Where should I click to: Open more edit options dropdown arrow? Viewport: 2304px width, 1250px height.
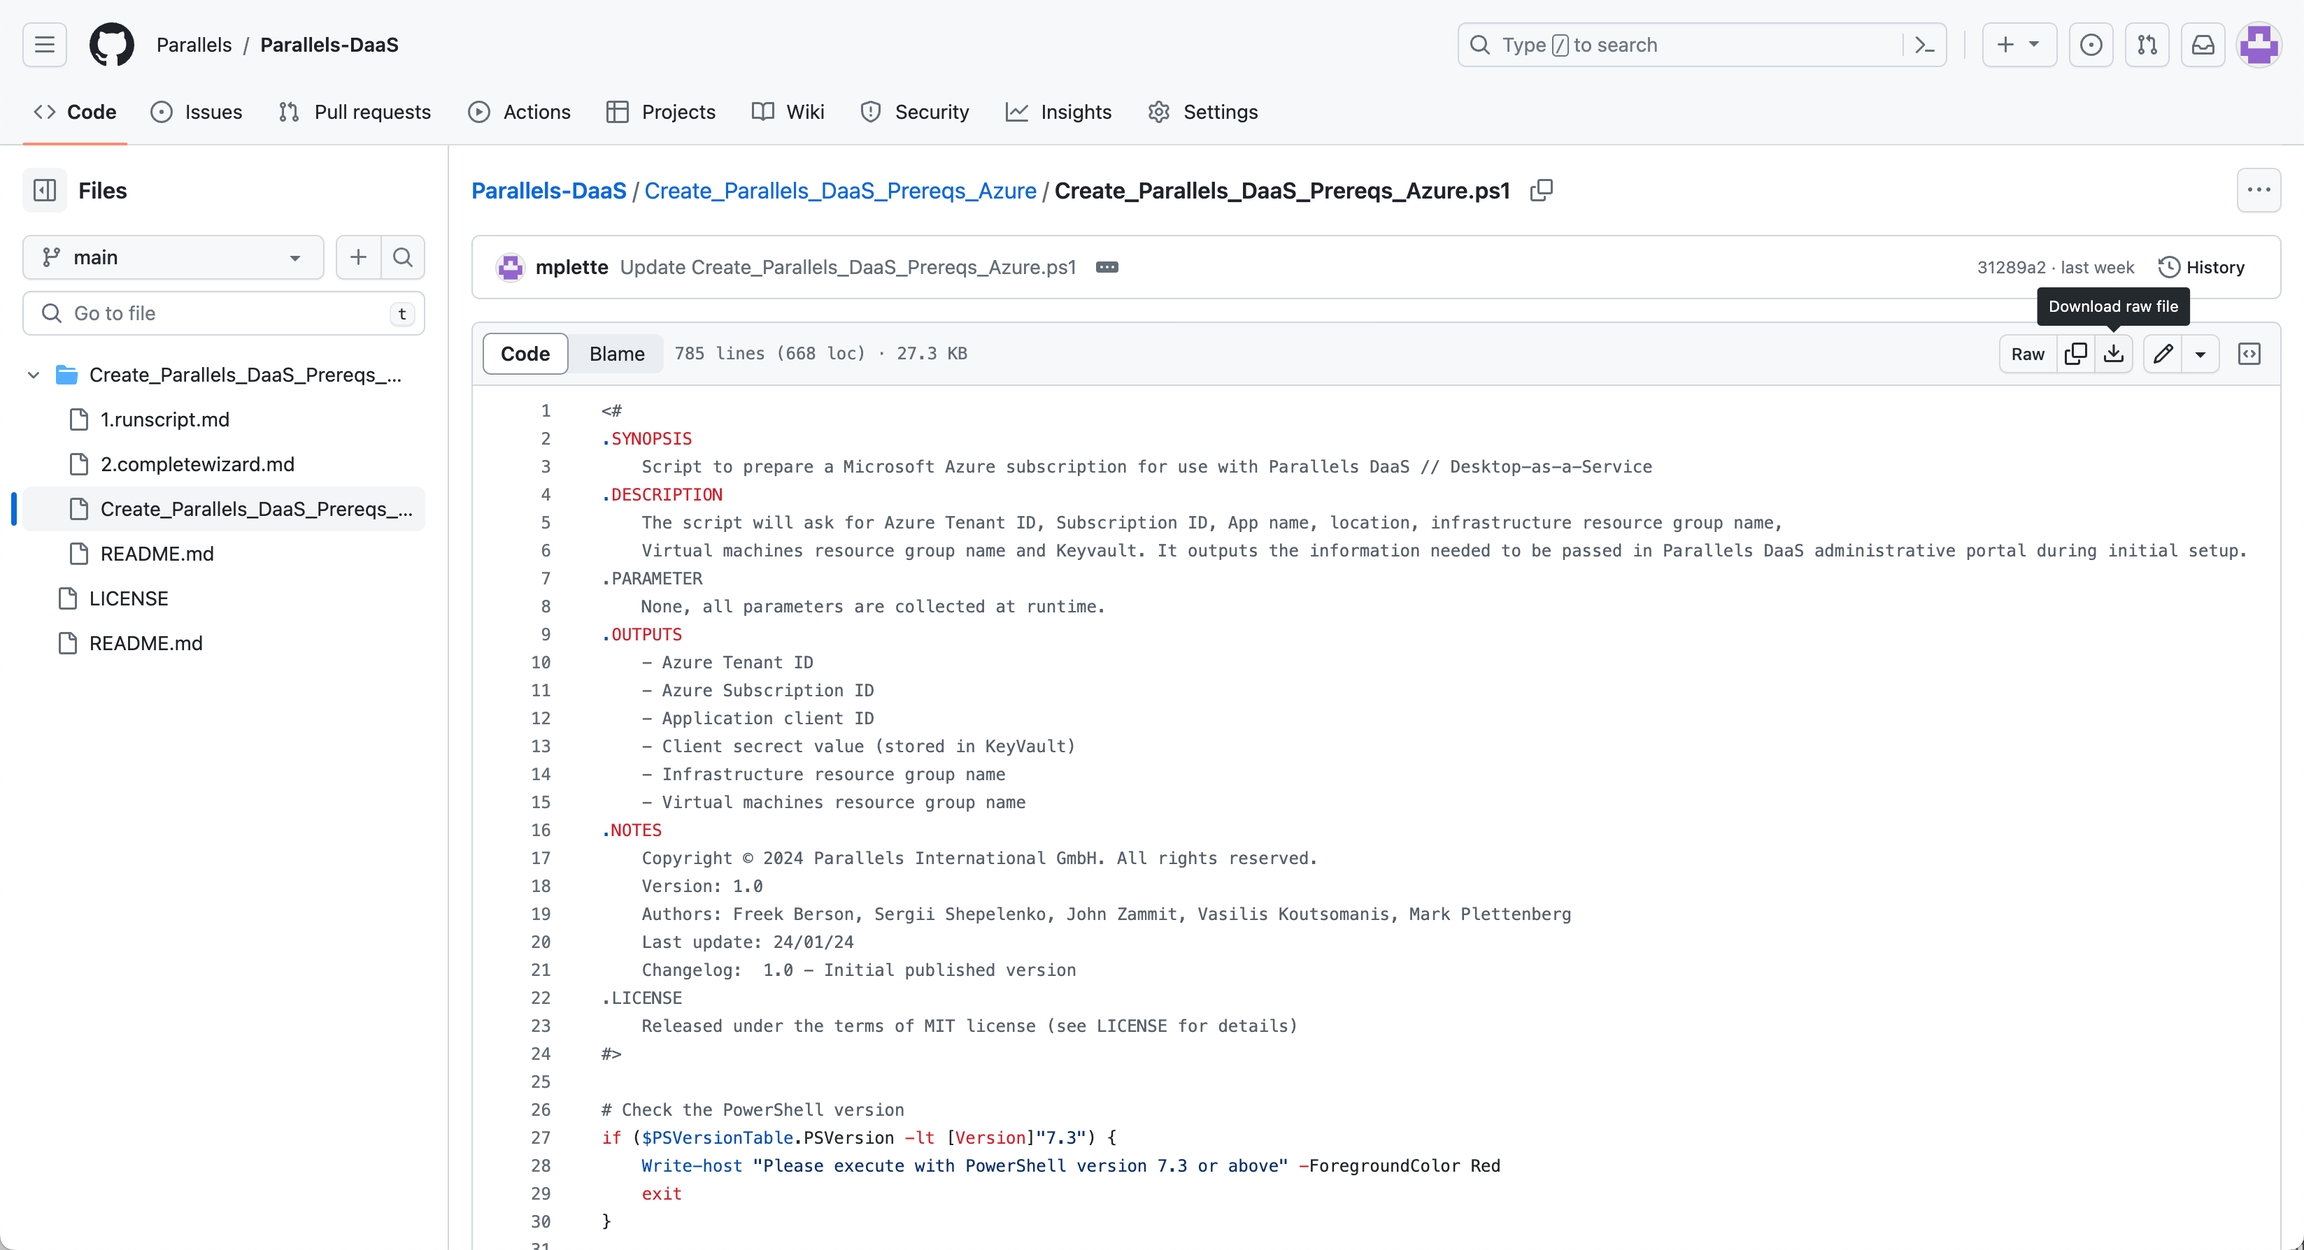pyautogui.click(x=2200, y=354)
